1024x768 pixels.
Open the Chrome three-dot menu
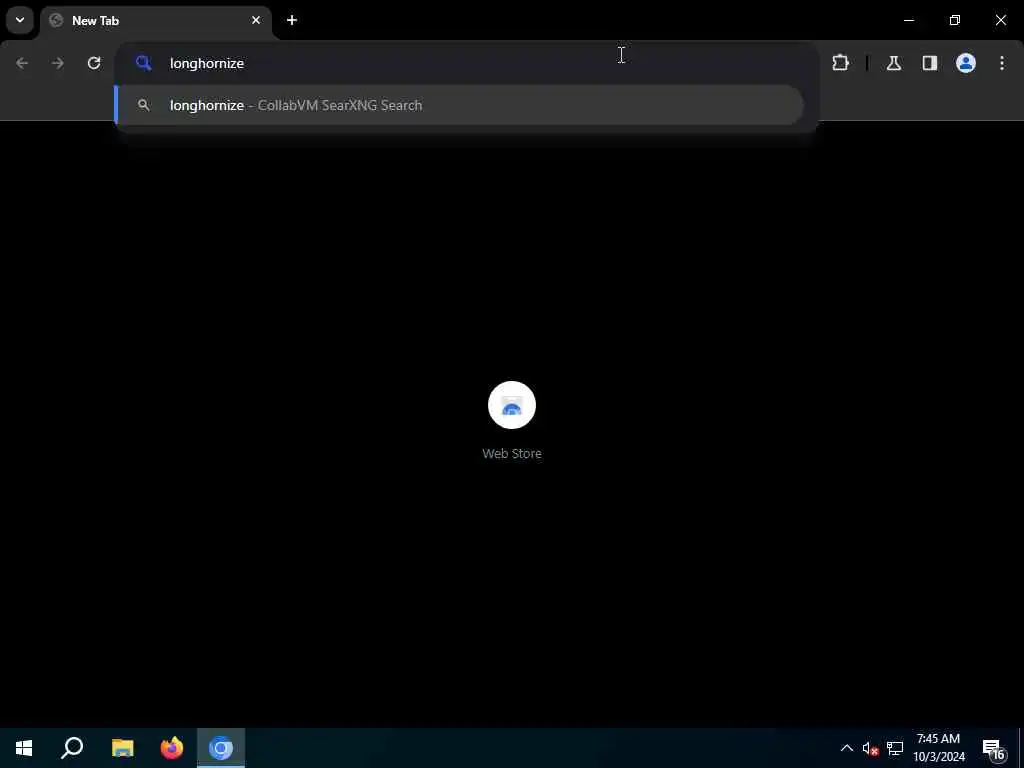(x=1002, y=63)
